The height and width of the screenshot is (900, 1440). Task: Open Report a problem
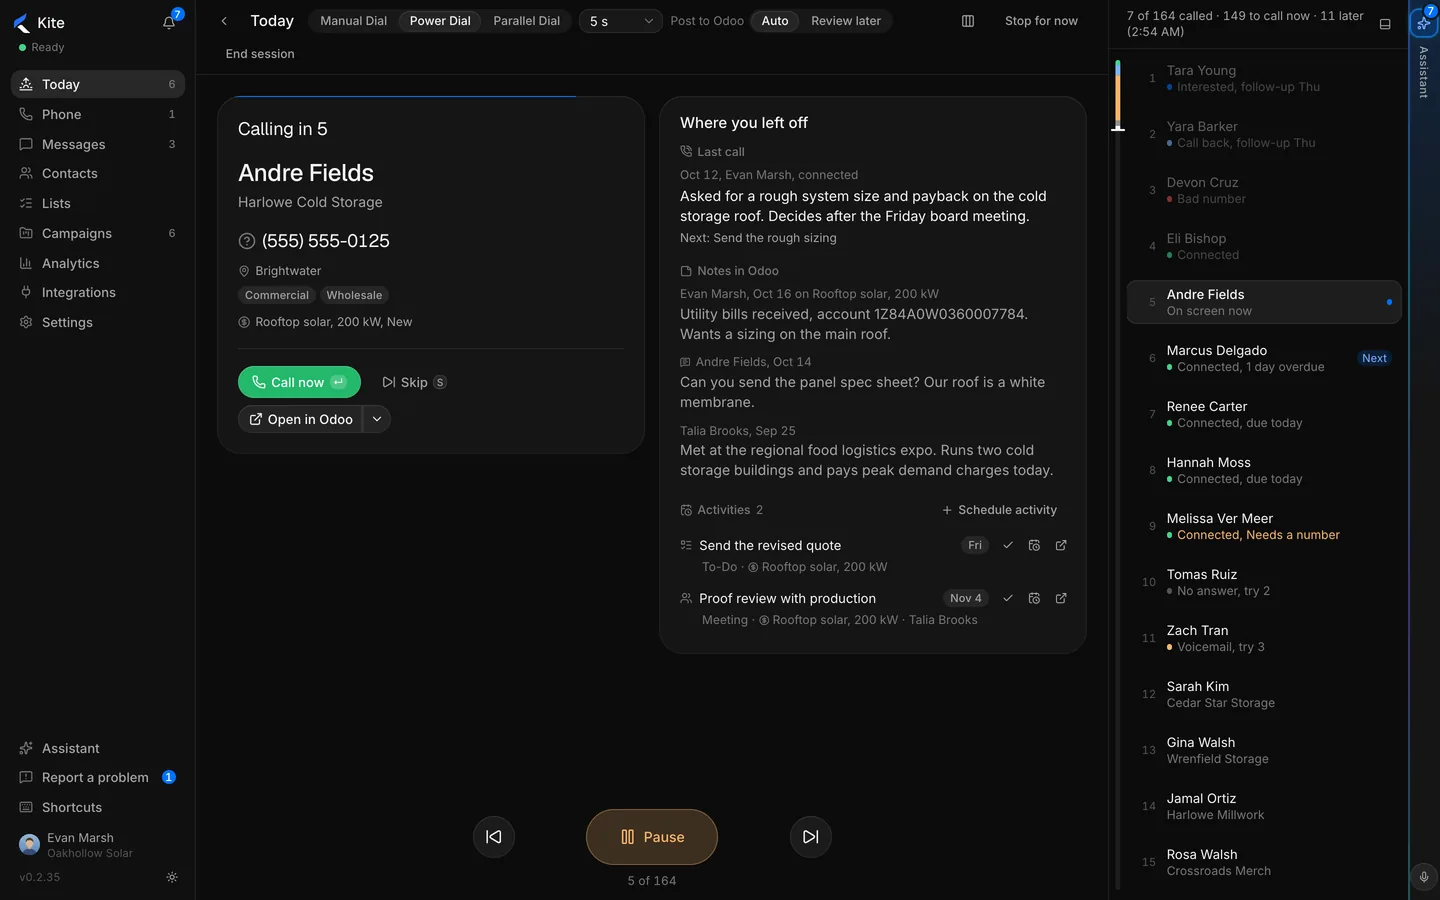click(x=98, y=777)
